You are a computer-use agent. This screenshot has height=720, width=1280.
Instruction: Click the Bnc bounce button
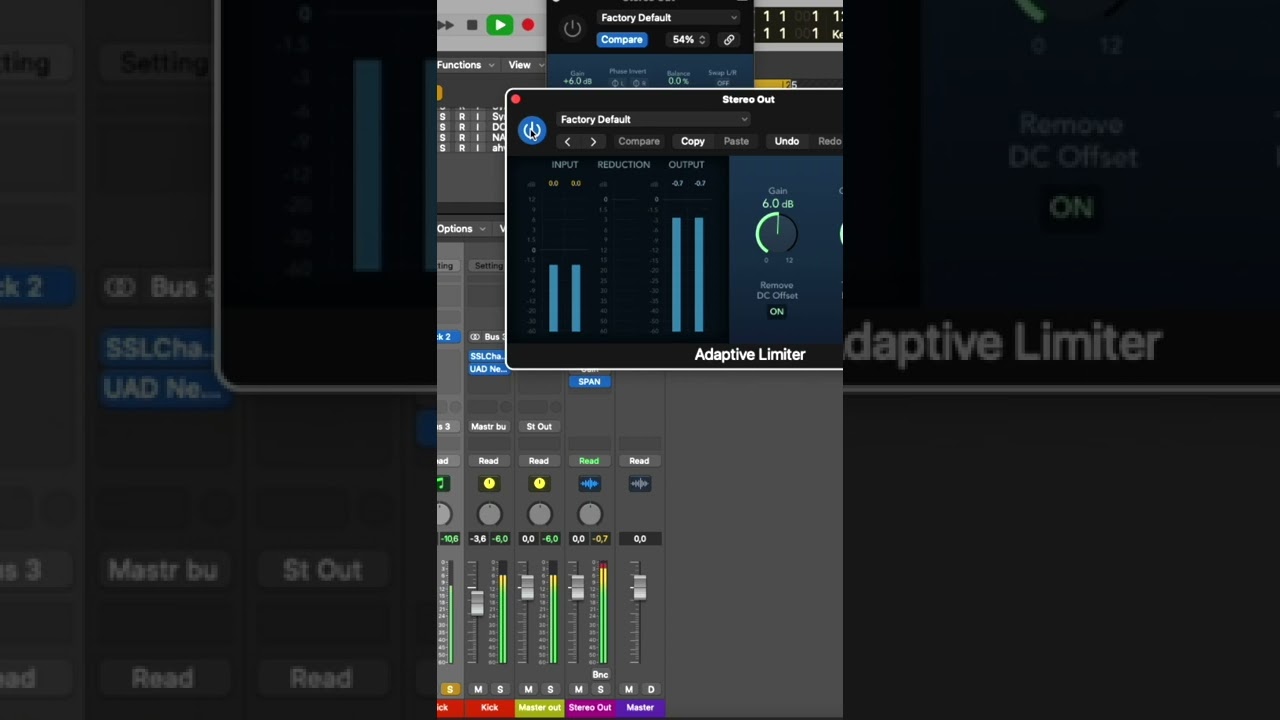pyautogui.click(x=600, y=675)
